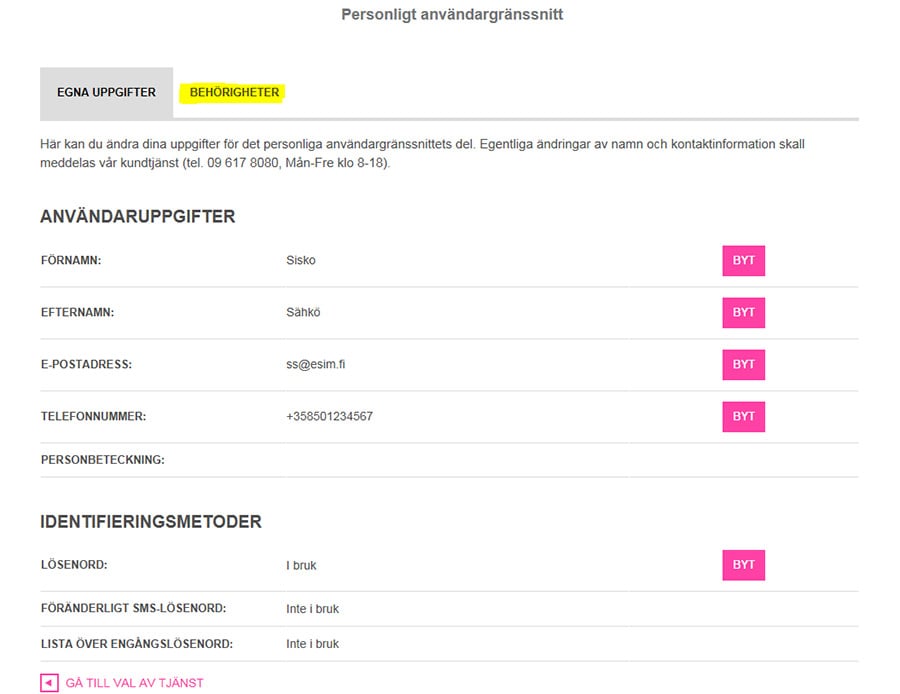900x694 pixels.
Task: Change Telefonnummer via BYT button
Action: (743, 416)
